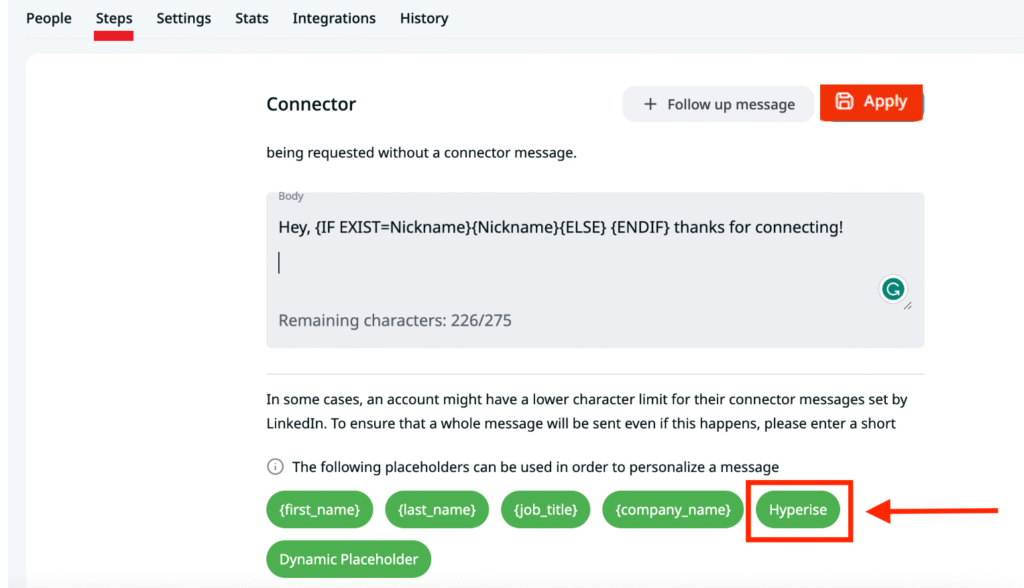Viewport: 1024px width, 588px height.
Task: Add a Follow up message
Action: pyautogui.click(x=719, y=104)
